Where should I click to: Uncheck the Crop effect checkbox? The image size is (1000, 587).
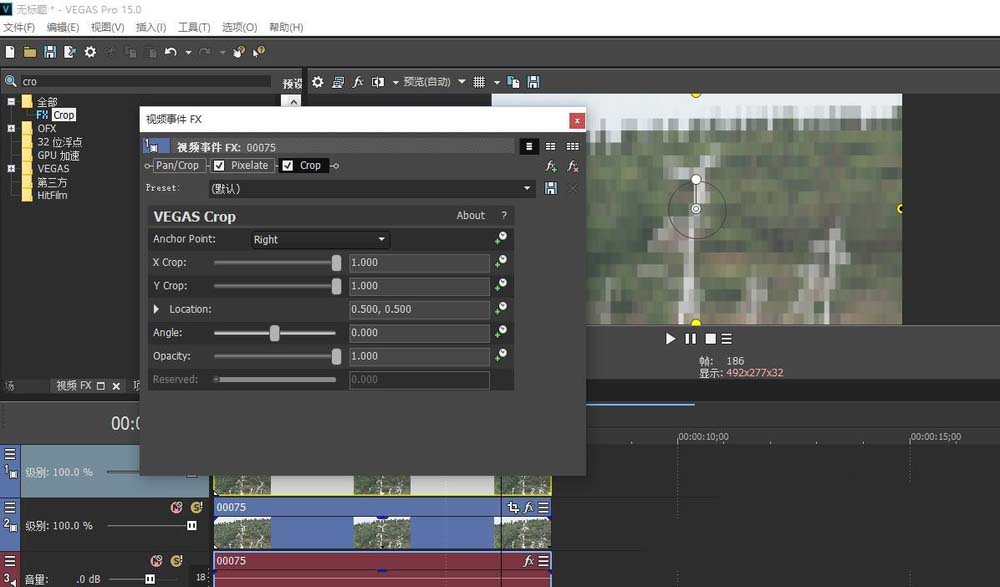pyautogui.click(x=288, y=166)
